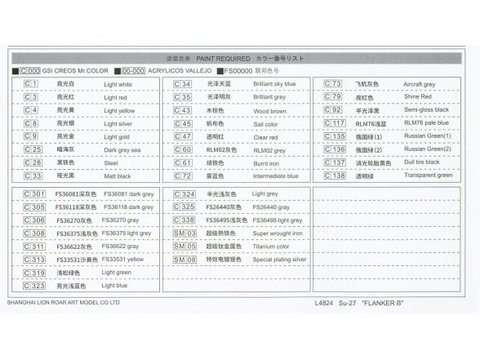
Task: Click the 'Steel' color name
Action: [111, 163]
